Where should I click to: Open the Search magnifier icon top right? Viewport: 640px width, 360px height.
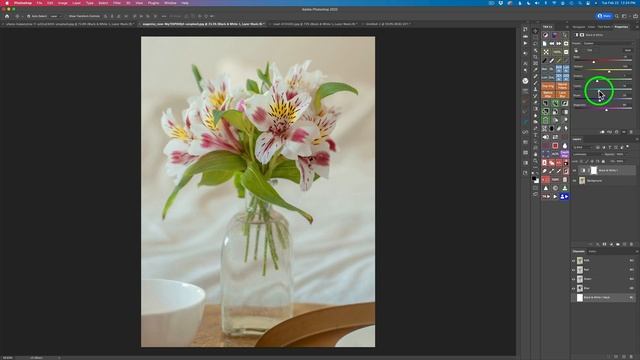tap(617, 16)
